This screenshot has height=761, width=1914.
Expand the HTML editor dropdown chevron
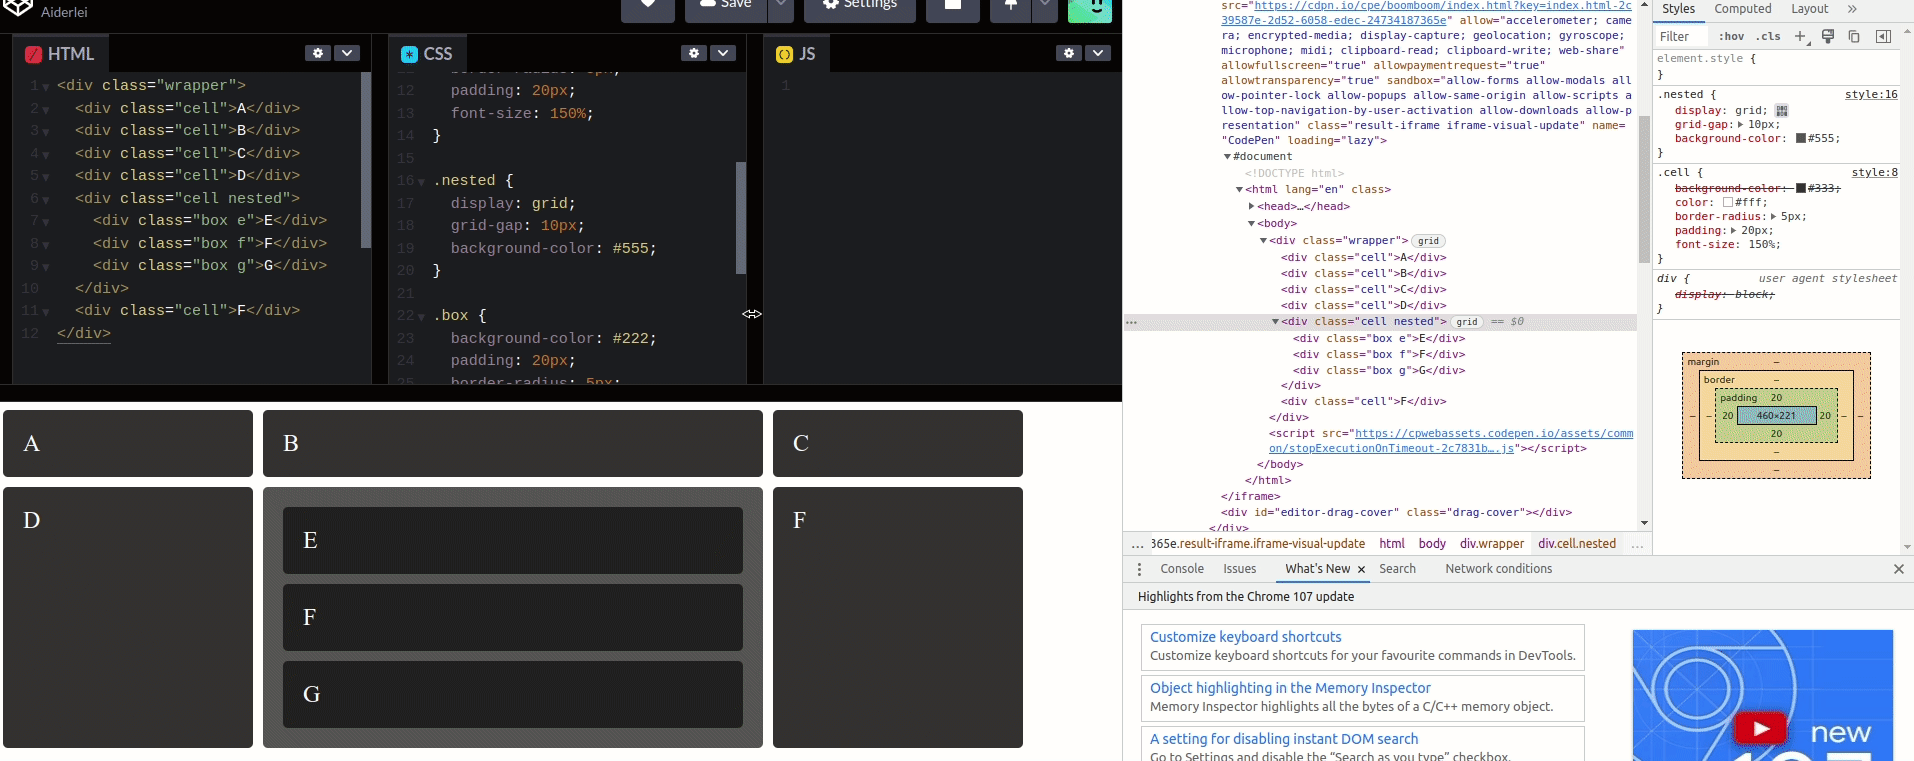pyautogui.click(x=347, y=53)
